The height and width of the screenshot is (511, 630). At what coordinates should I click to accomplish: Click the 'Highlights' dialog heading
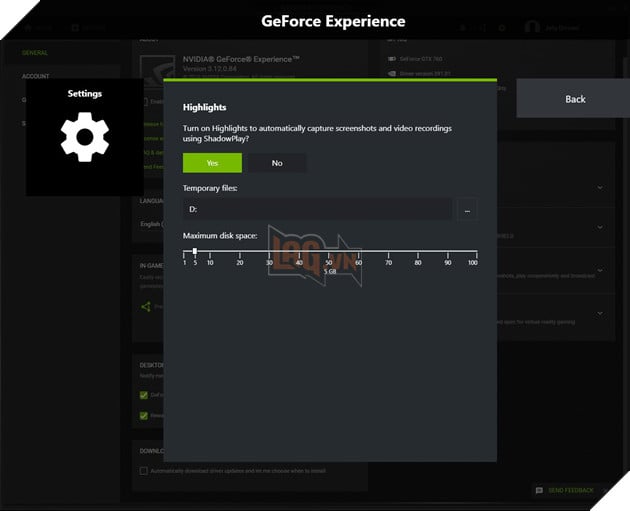[x=205, y=107]
